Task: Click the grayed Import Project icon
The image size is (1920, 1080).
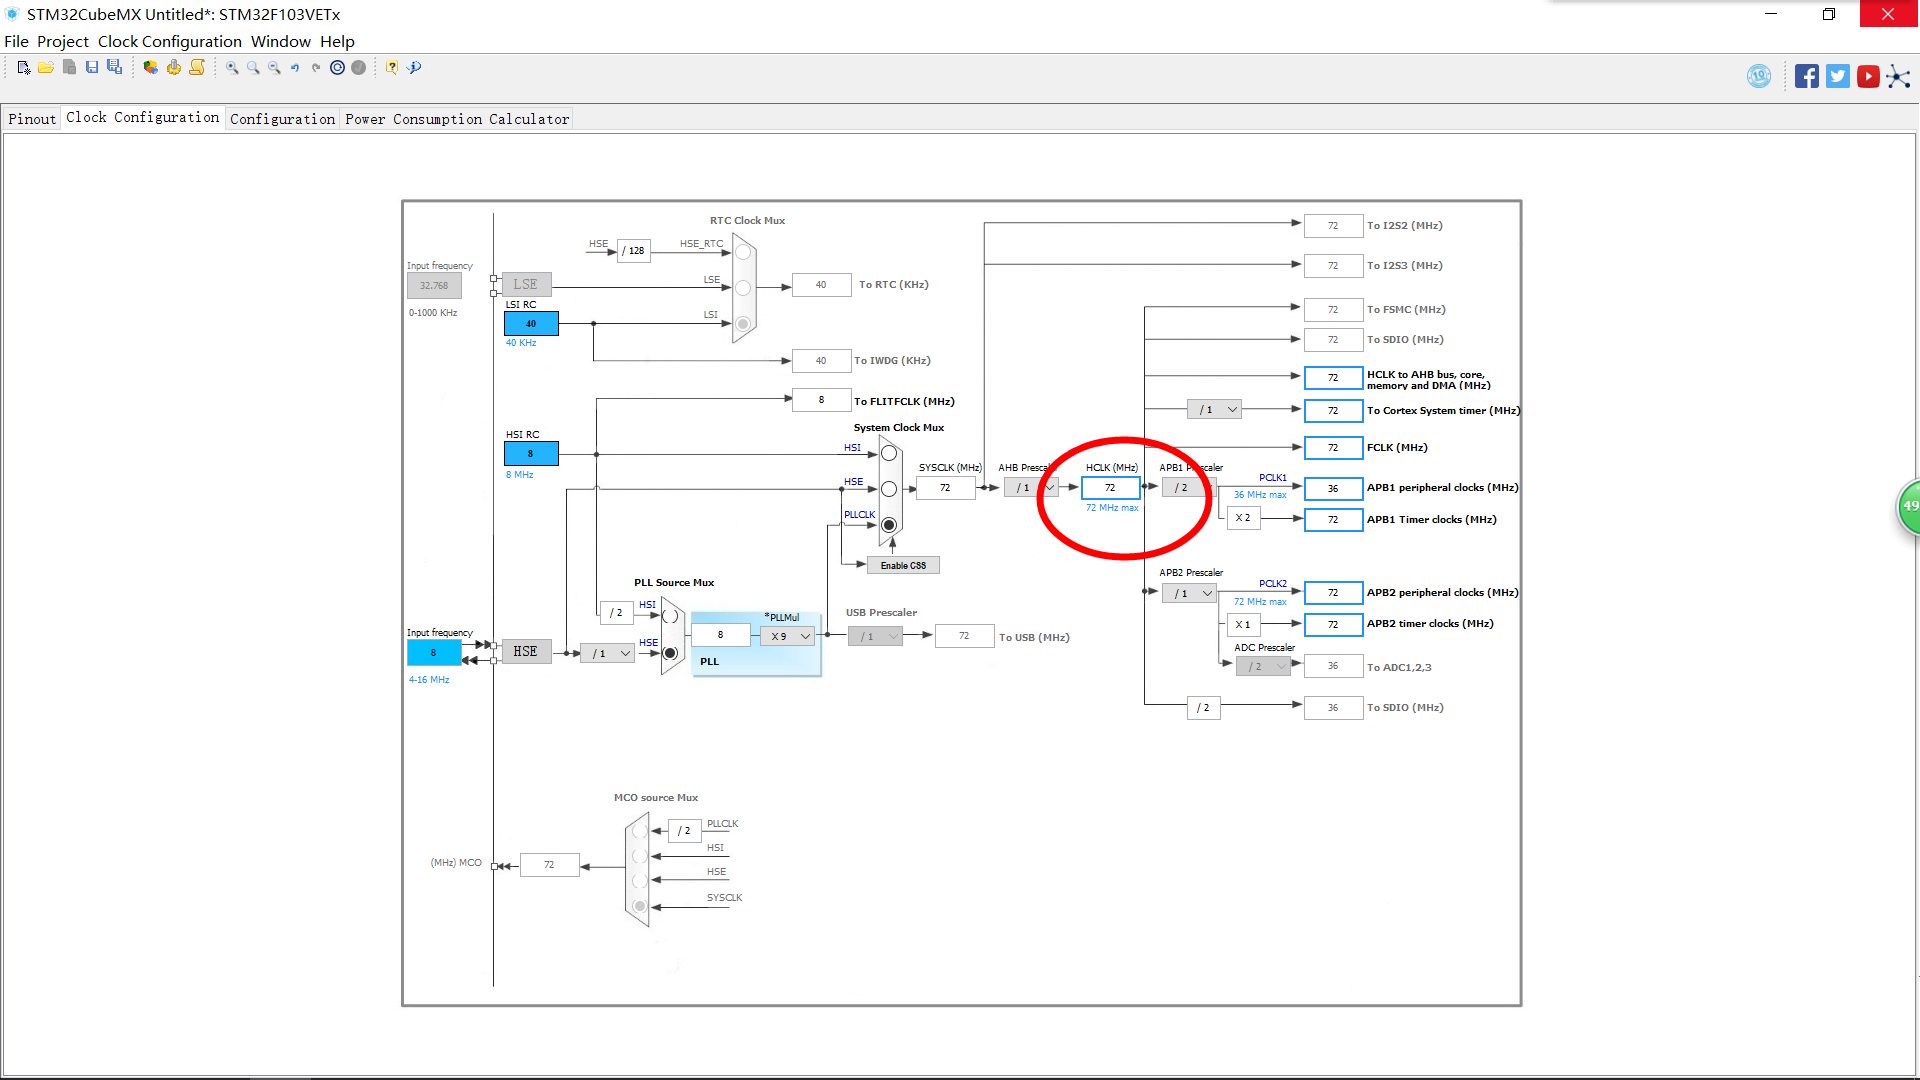Action: [69, 67]
